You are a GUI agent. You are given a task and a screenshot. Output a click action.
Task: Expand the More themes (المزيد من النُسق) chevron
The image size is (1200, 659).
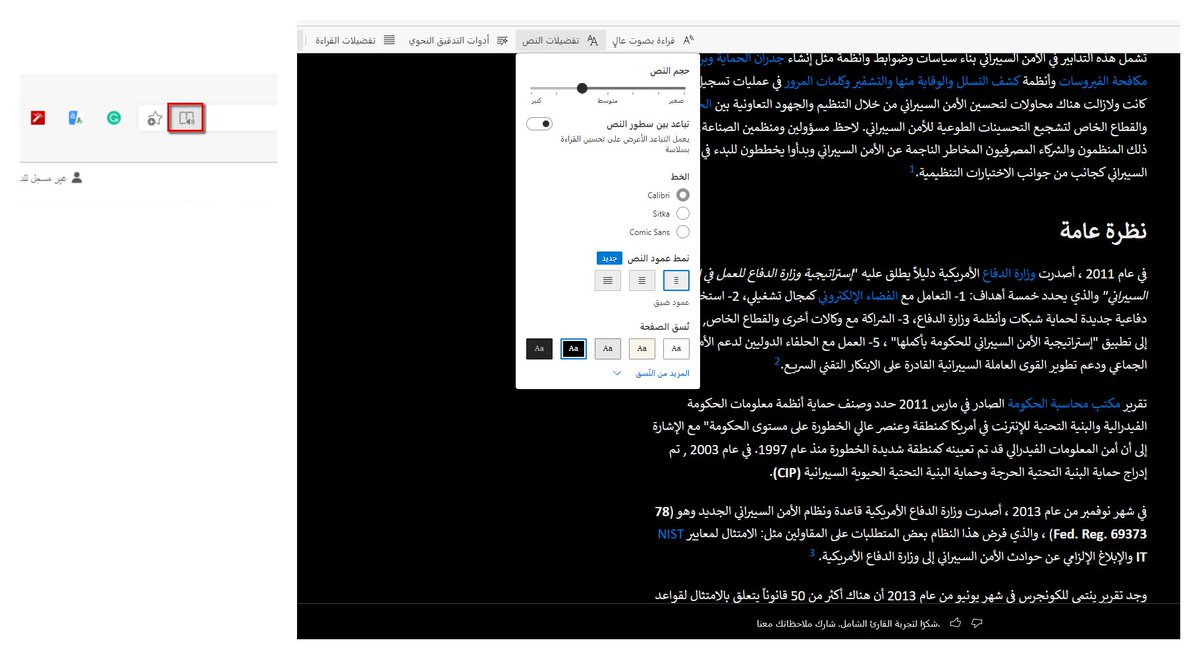[617, 373]
